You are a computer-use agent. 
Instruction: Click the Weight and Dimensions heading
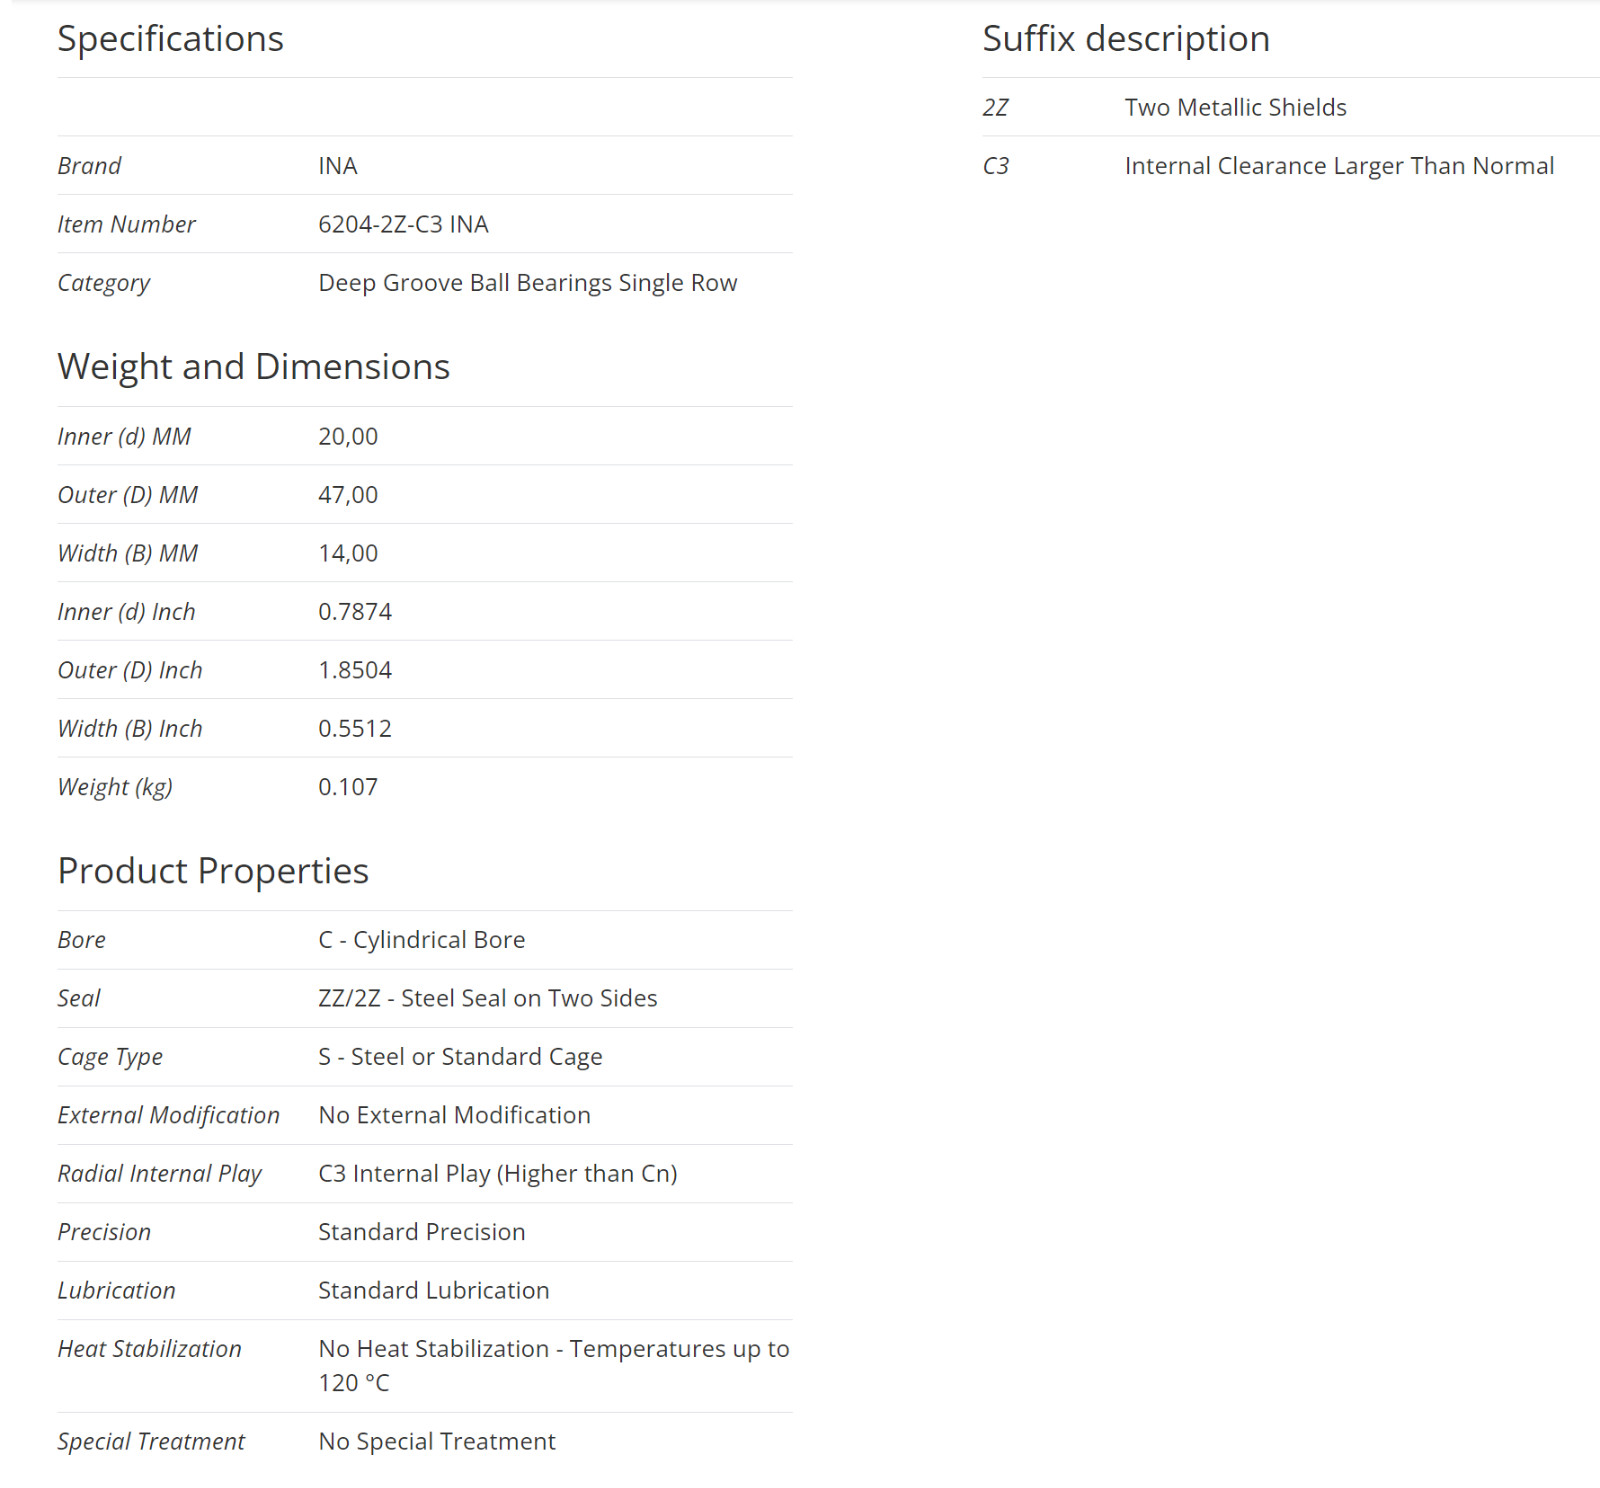click(254, 367)
